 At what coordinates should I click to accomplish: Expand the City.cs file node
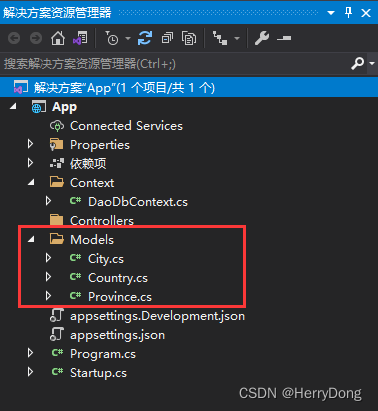tap(48, 258)
